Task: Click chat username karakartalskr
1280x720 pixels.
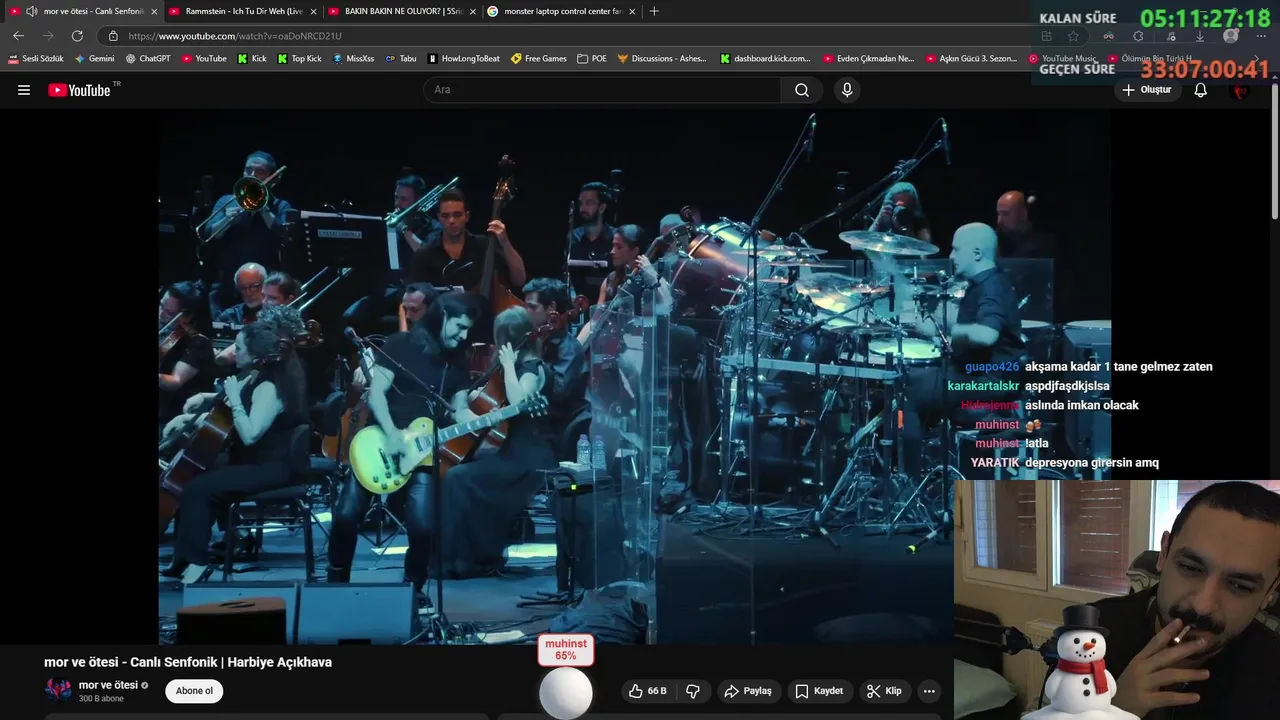Action: coord(984,386)
